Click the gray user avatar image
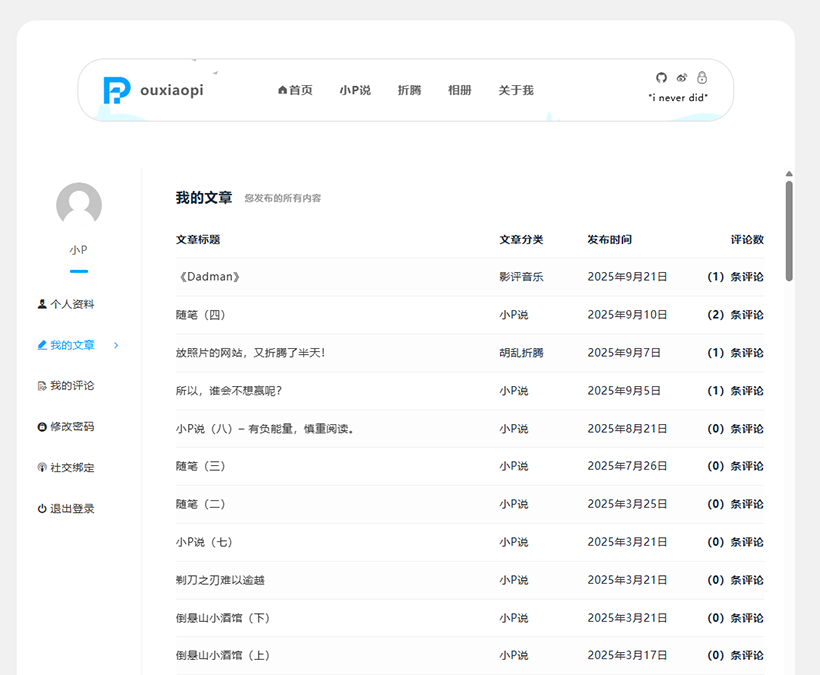The height and width of the screenshot is (675, 820). point(79,205)
